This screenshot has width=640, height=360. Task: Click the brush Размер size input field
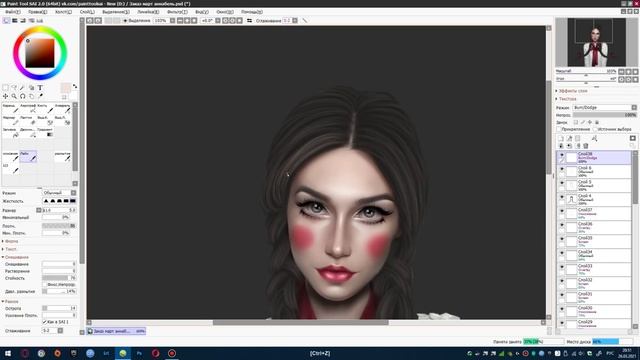click(x=59, y=210)
